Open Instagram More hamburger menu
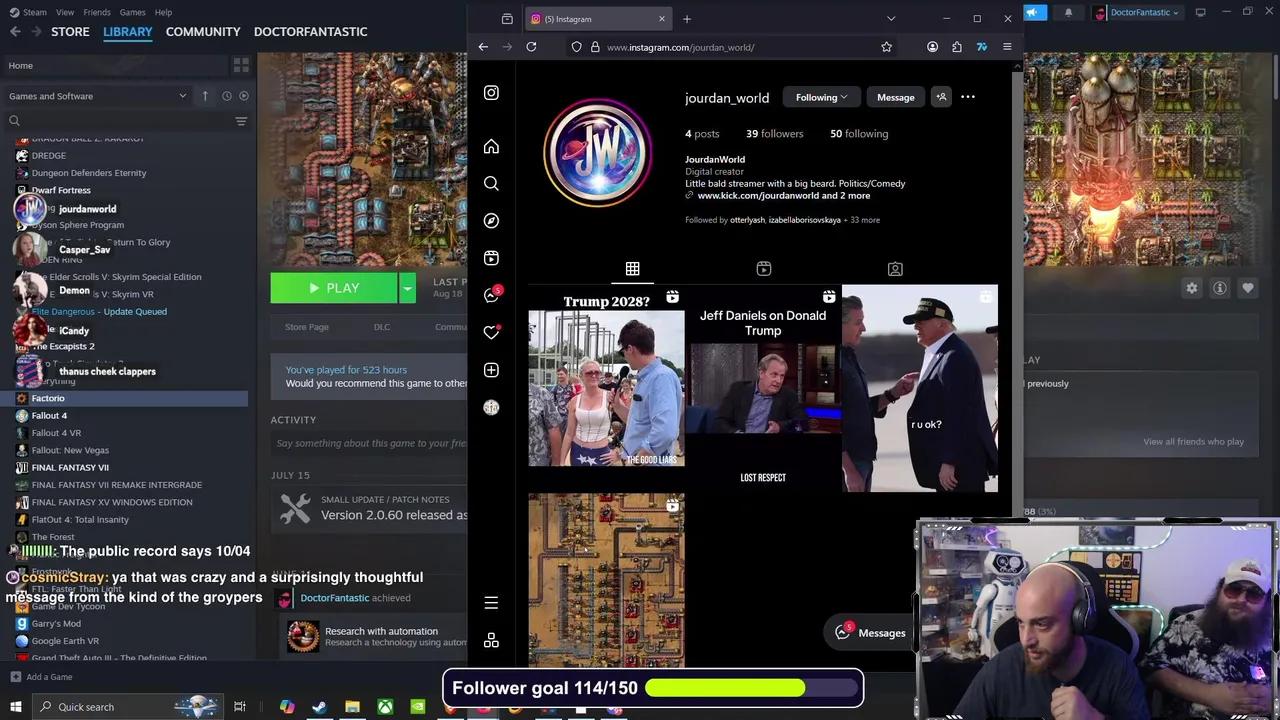 [491, 603]
